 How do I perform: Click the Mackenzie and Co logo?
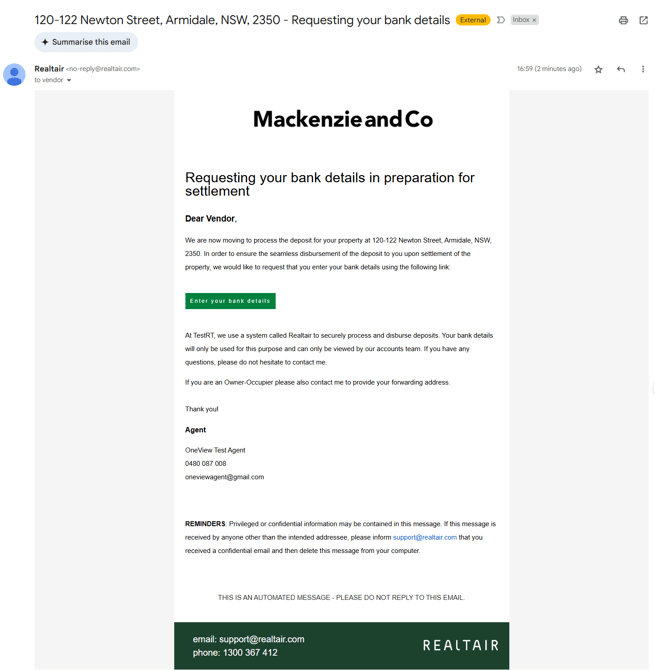(343, 119)
